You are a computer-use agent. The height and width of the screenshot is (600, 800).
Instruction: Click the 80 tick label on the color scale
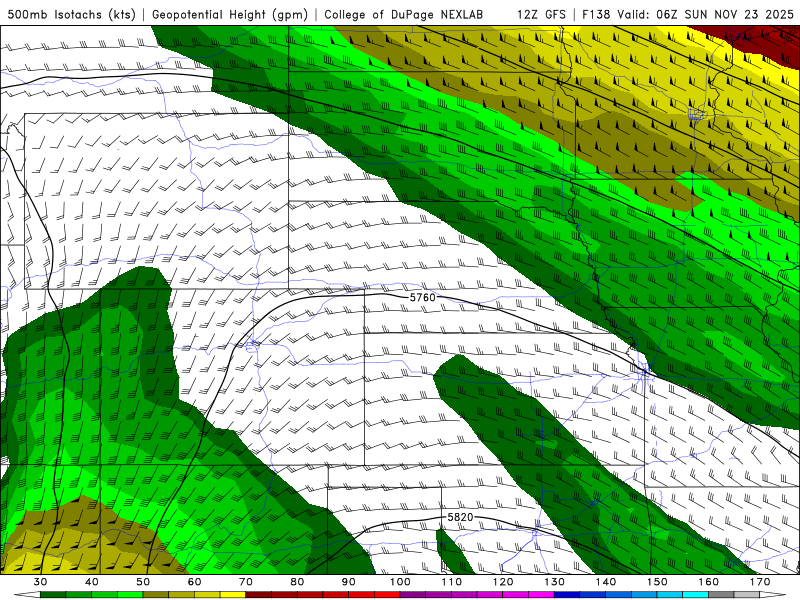pyautogui.click(x=297, y=582)
